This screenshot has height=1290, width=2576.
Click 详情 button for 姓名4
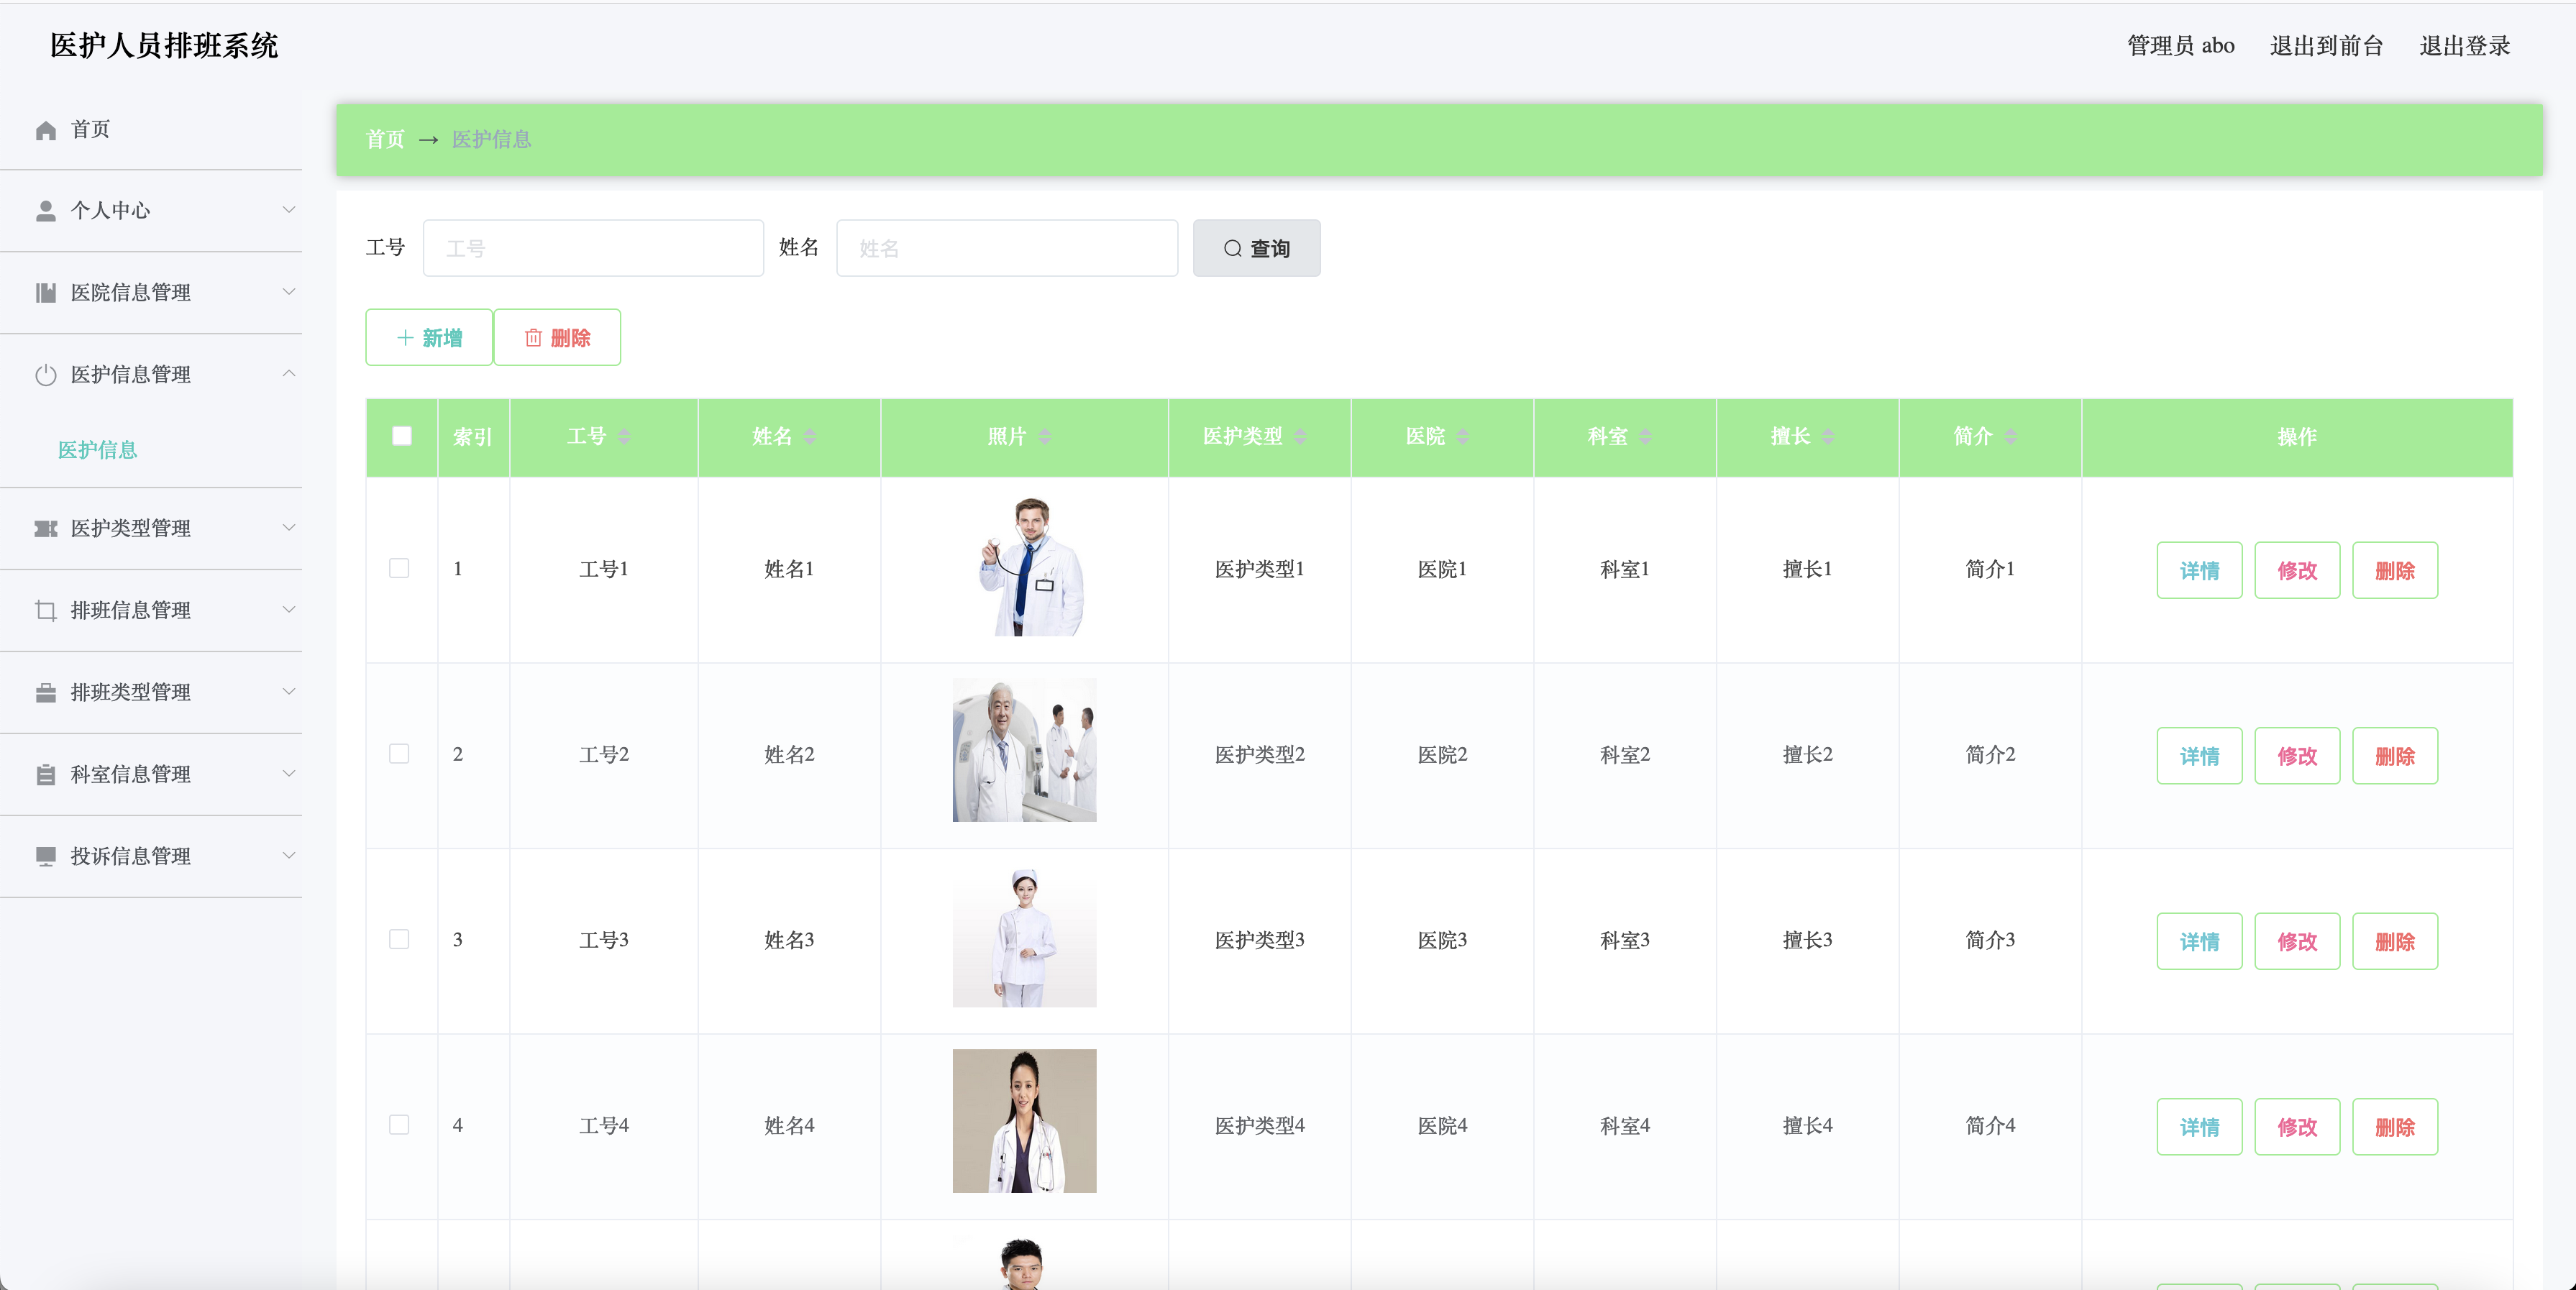coord(2199,1127)
